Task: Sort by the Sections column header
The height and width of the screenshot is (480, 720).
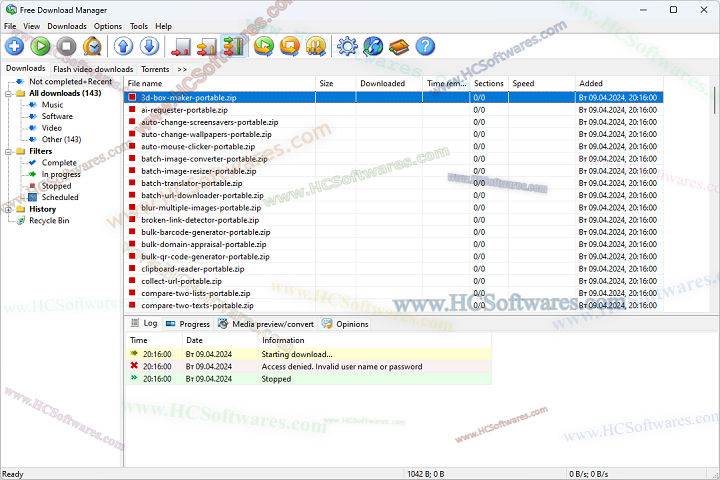Action: tap(490, 83)
